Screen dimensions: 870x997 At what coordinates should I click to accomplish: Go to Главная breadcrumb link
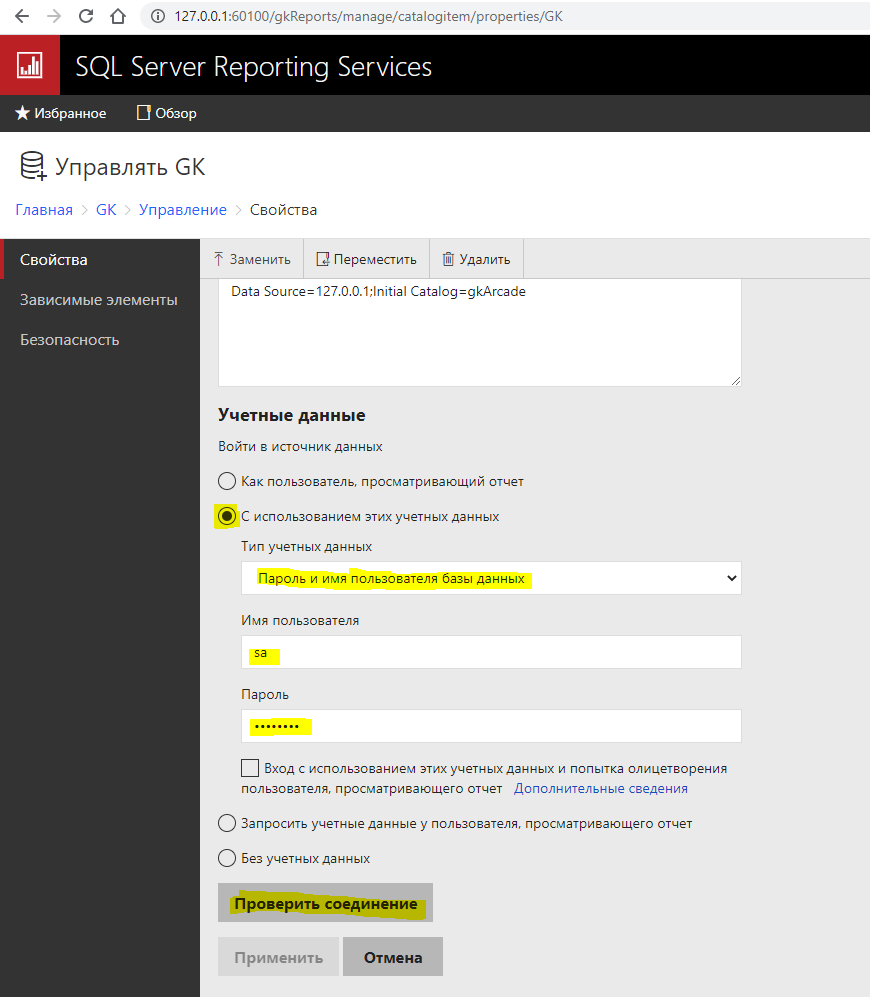[44, 210]
